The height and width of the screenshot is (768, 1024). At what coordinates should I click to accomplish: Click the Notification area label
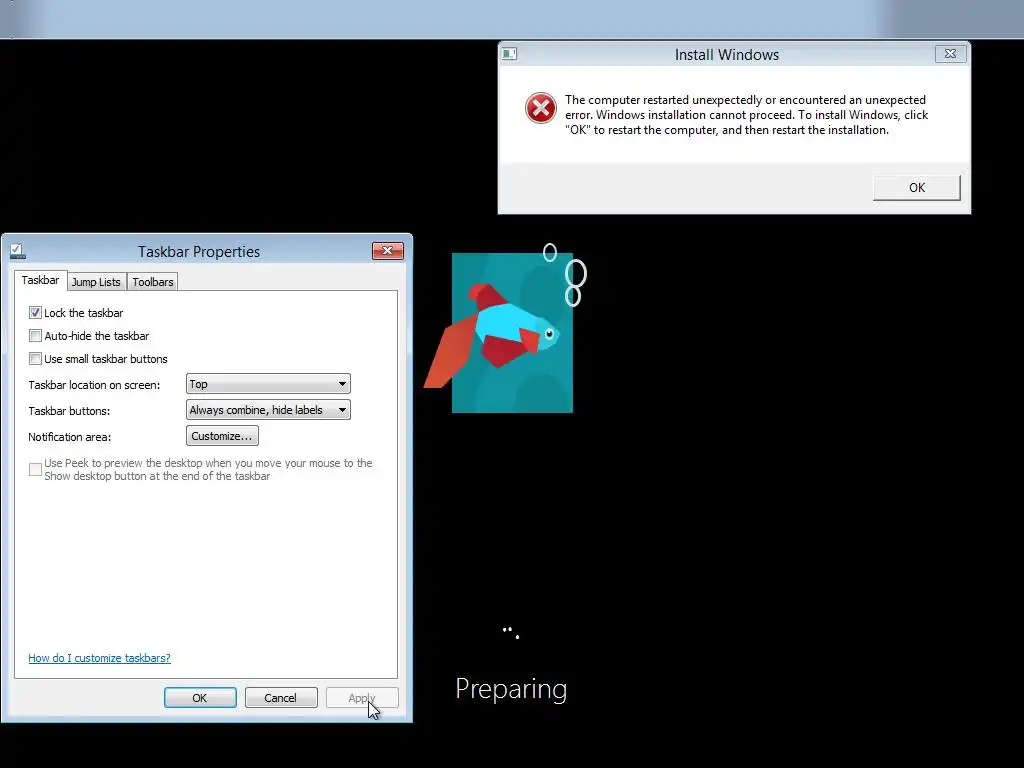(69, 437)
